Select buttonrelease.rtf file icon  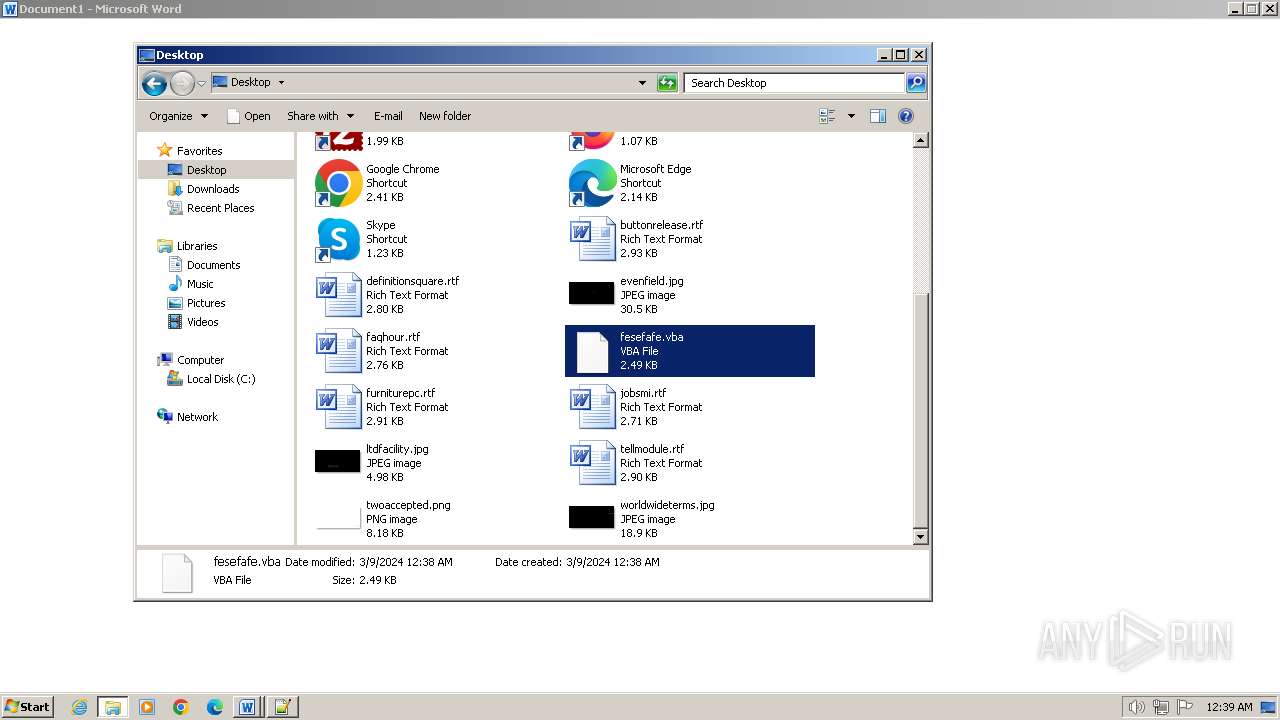(x=592, y=239)
